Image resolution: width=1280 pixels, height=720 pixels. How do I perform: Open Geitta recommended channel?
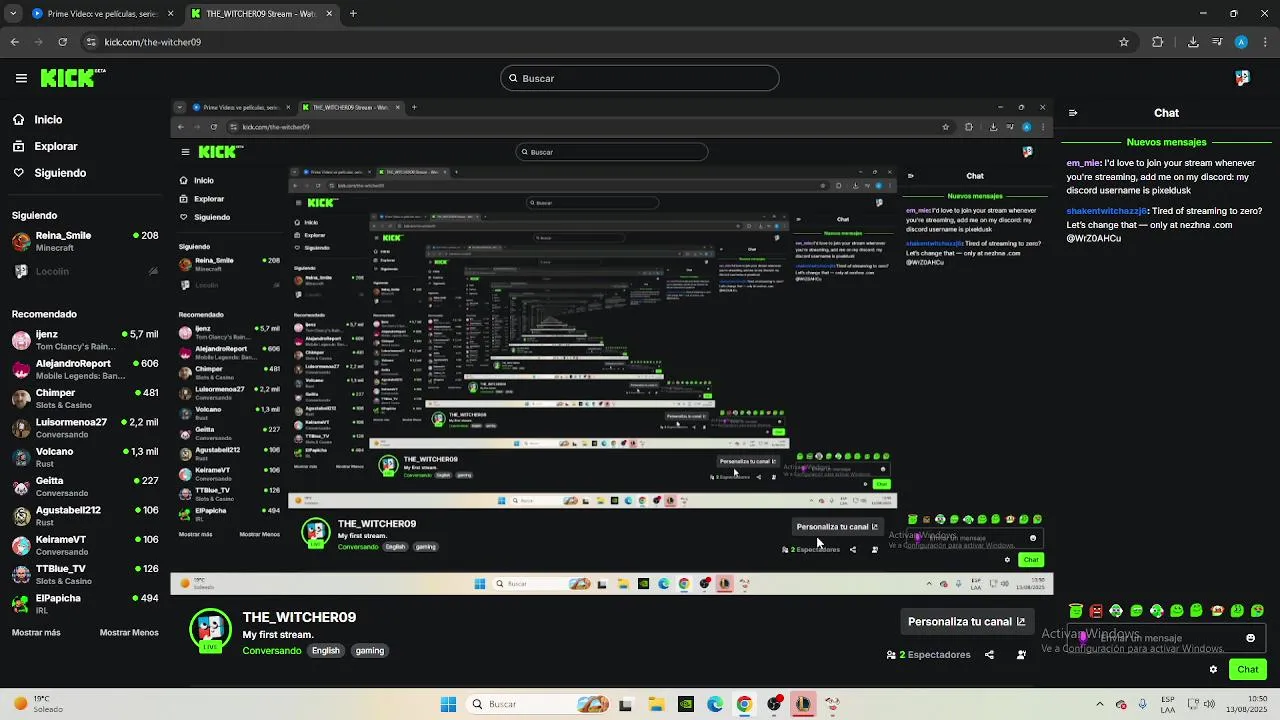click(85, 486)
